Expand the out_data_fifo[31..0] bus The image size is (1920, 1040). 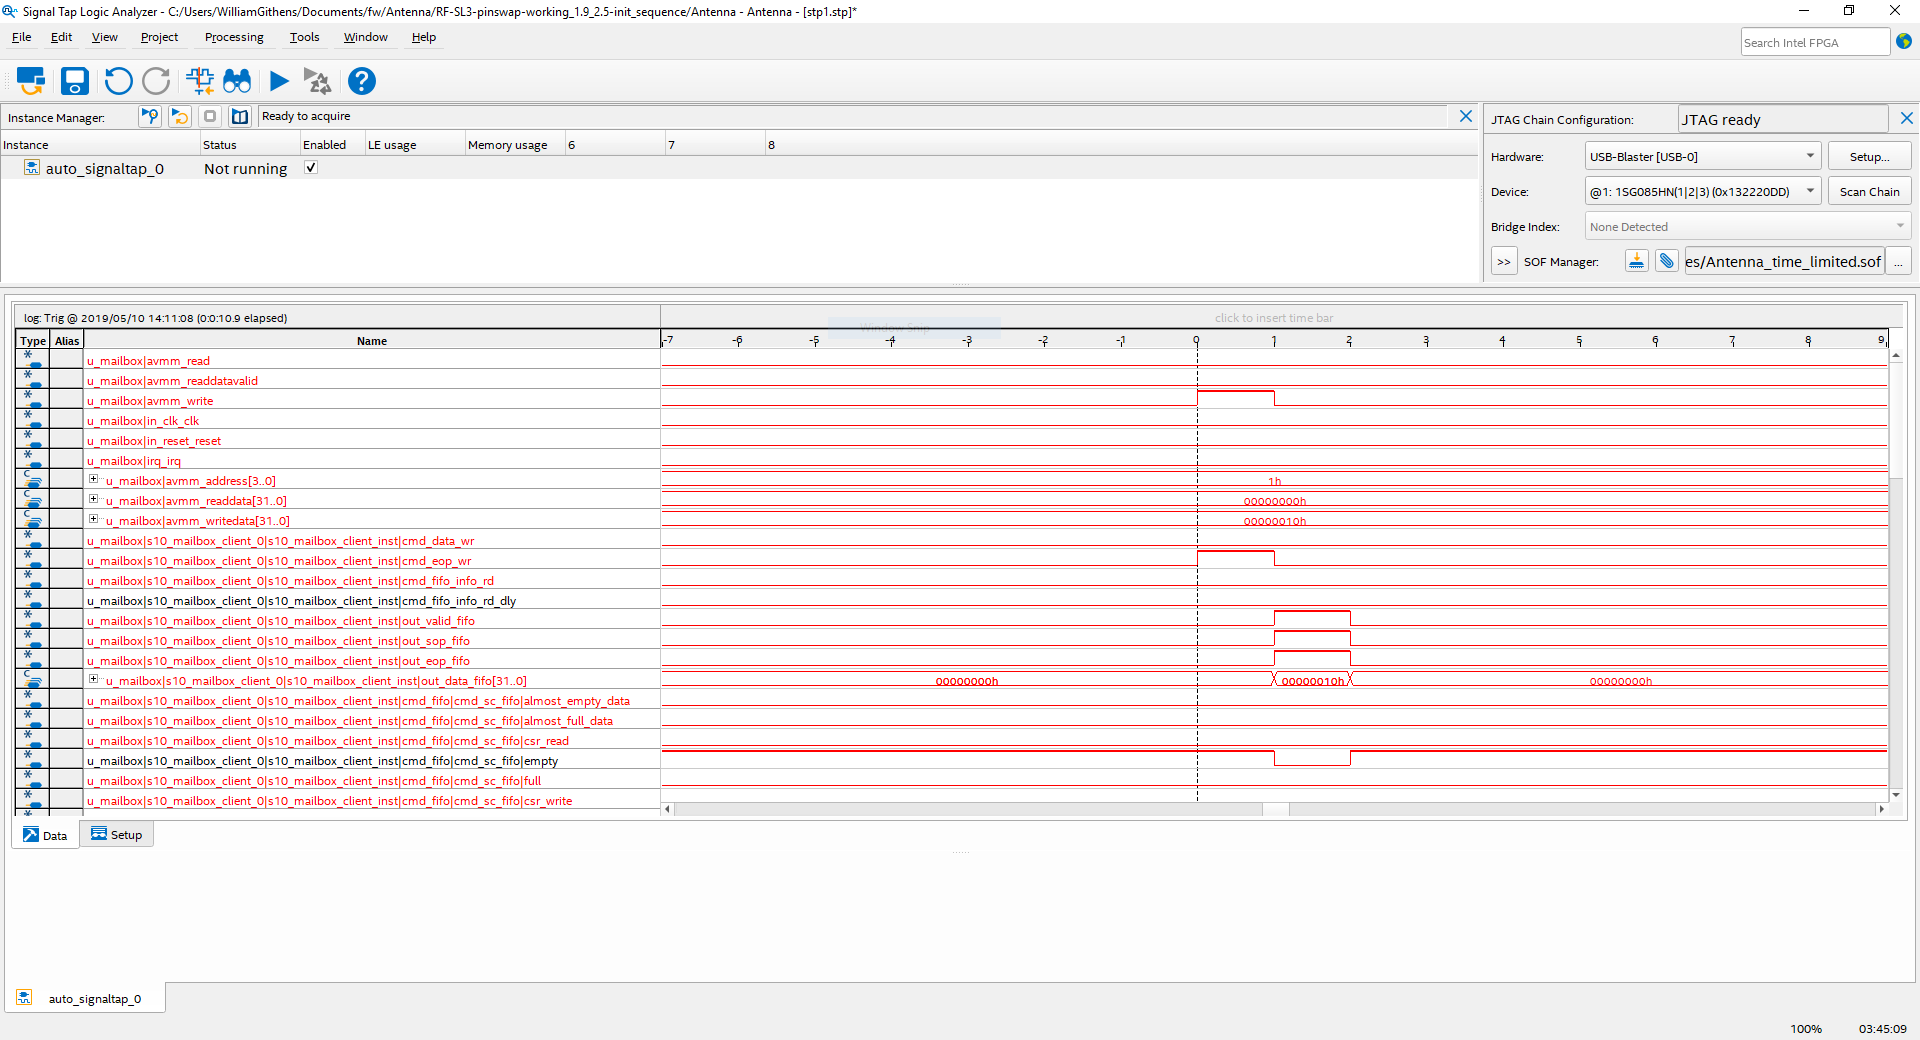[x=93, y=679]
